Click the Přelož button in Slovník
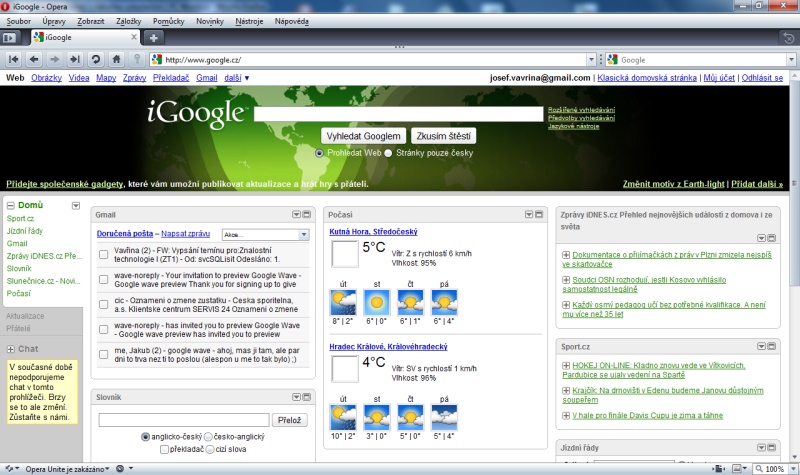Screen dimensions: 800x475 pyautogui.click(x=289, y=420)
